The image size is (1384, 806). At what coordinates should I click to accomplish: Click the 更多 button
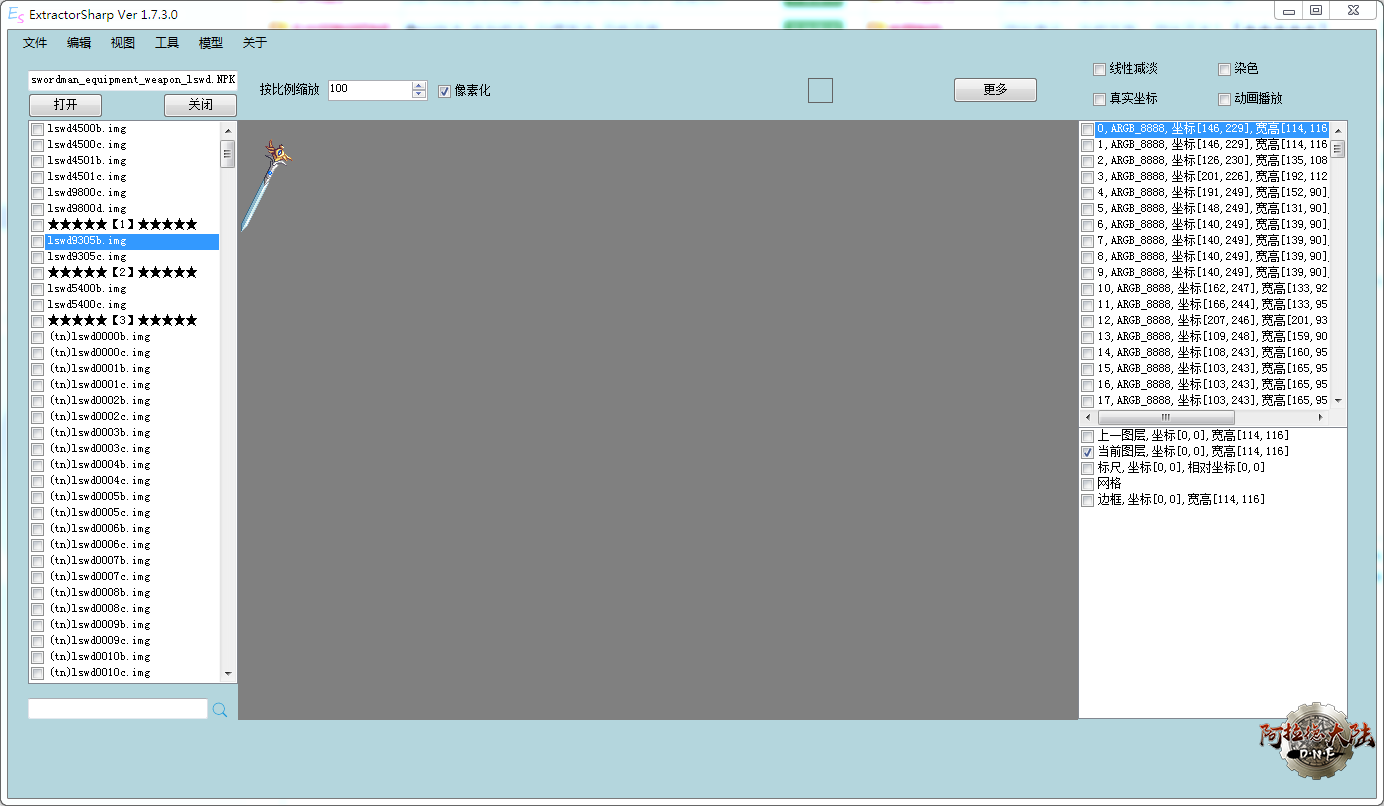pyautogui.click(x=995, y=90)
